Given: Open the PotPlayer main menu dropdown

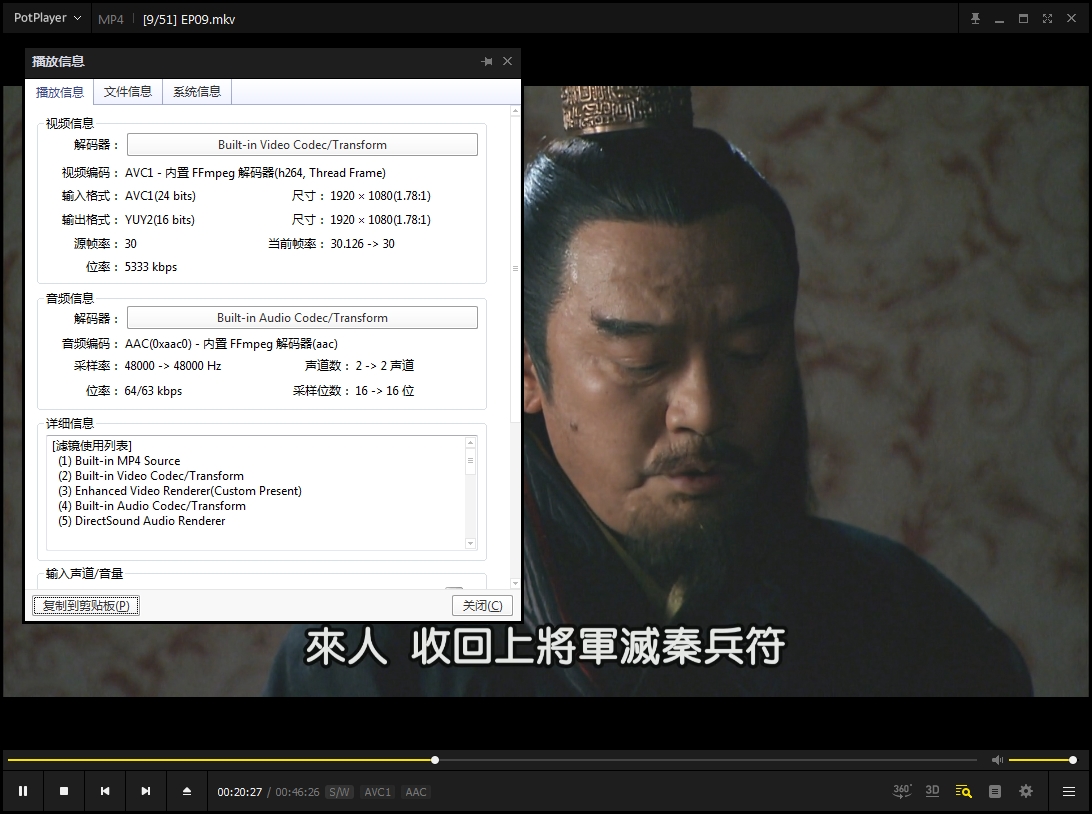Looking at the screenshot, I should 47,18.
